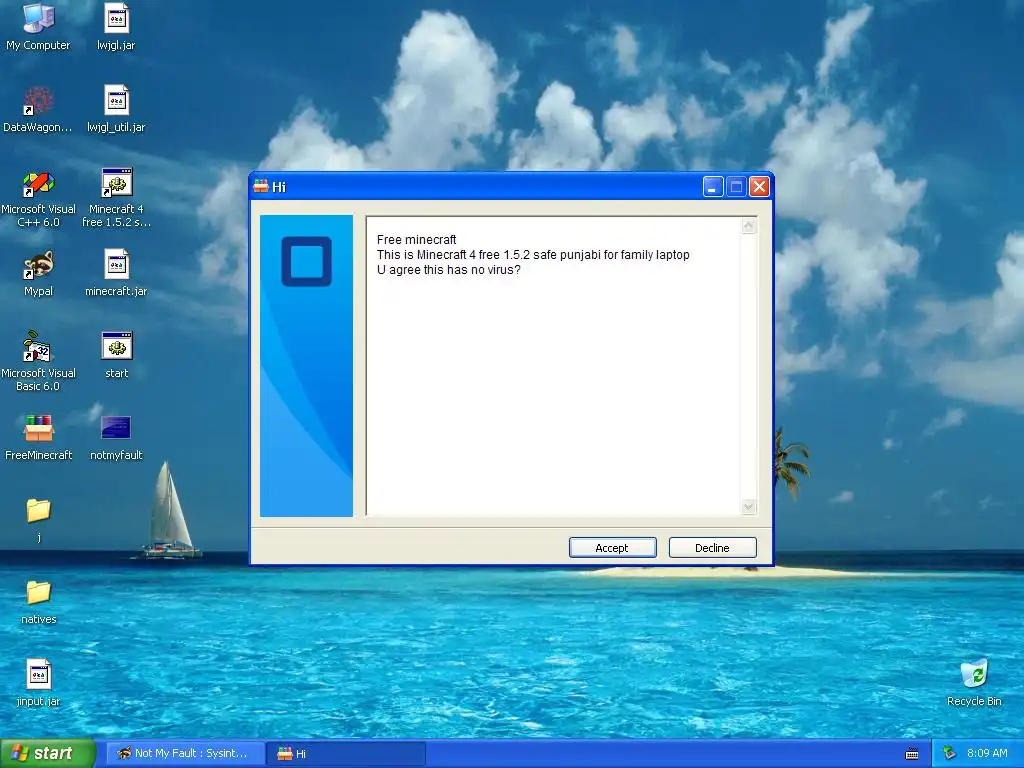Click Accept in the Hi dialog
Viewport: 1024px width, 768px height.
613,548
